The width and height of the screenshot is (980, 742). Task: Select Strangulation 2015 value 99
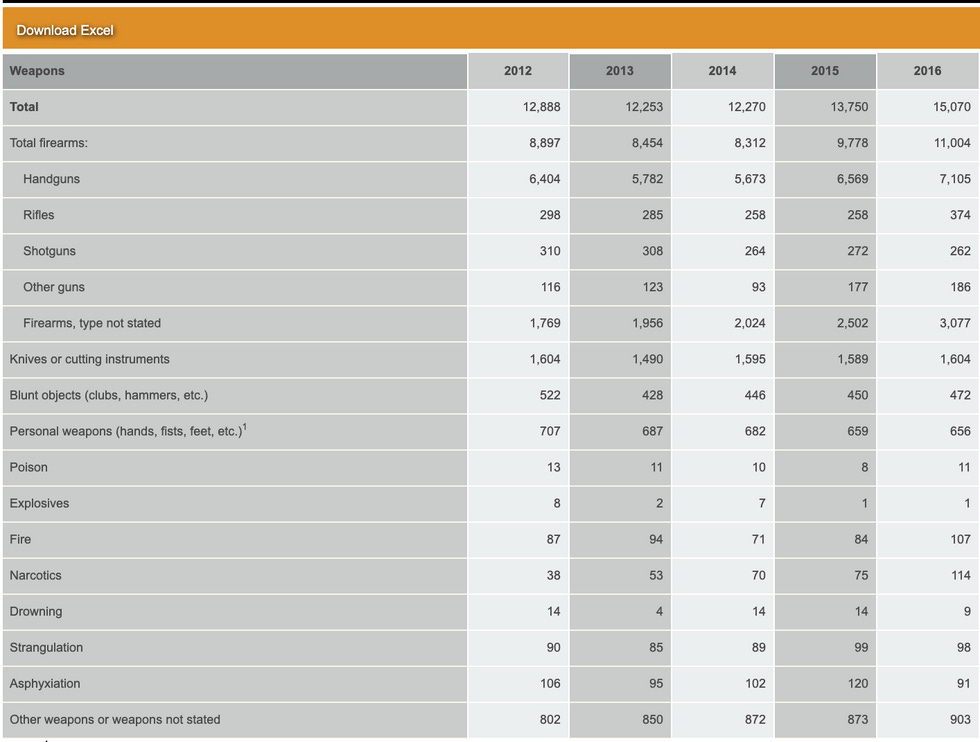[x=861, y=648]
